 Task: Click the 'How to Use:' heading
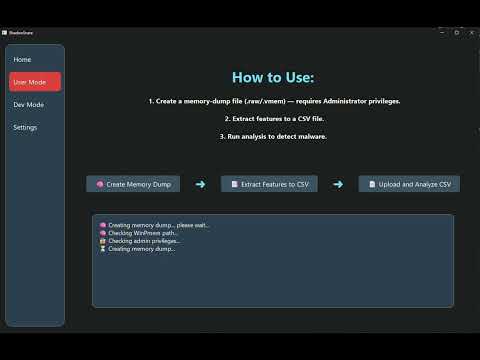coord(273,77)
